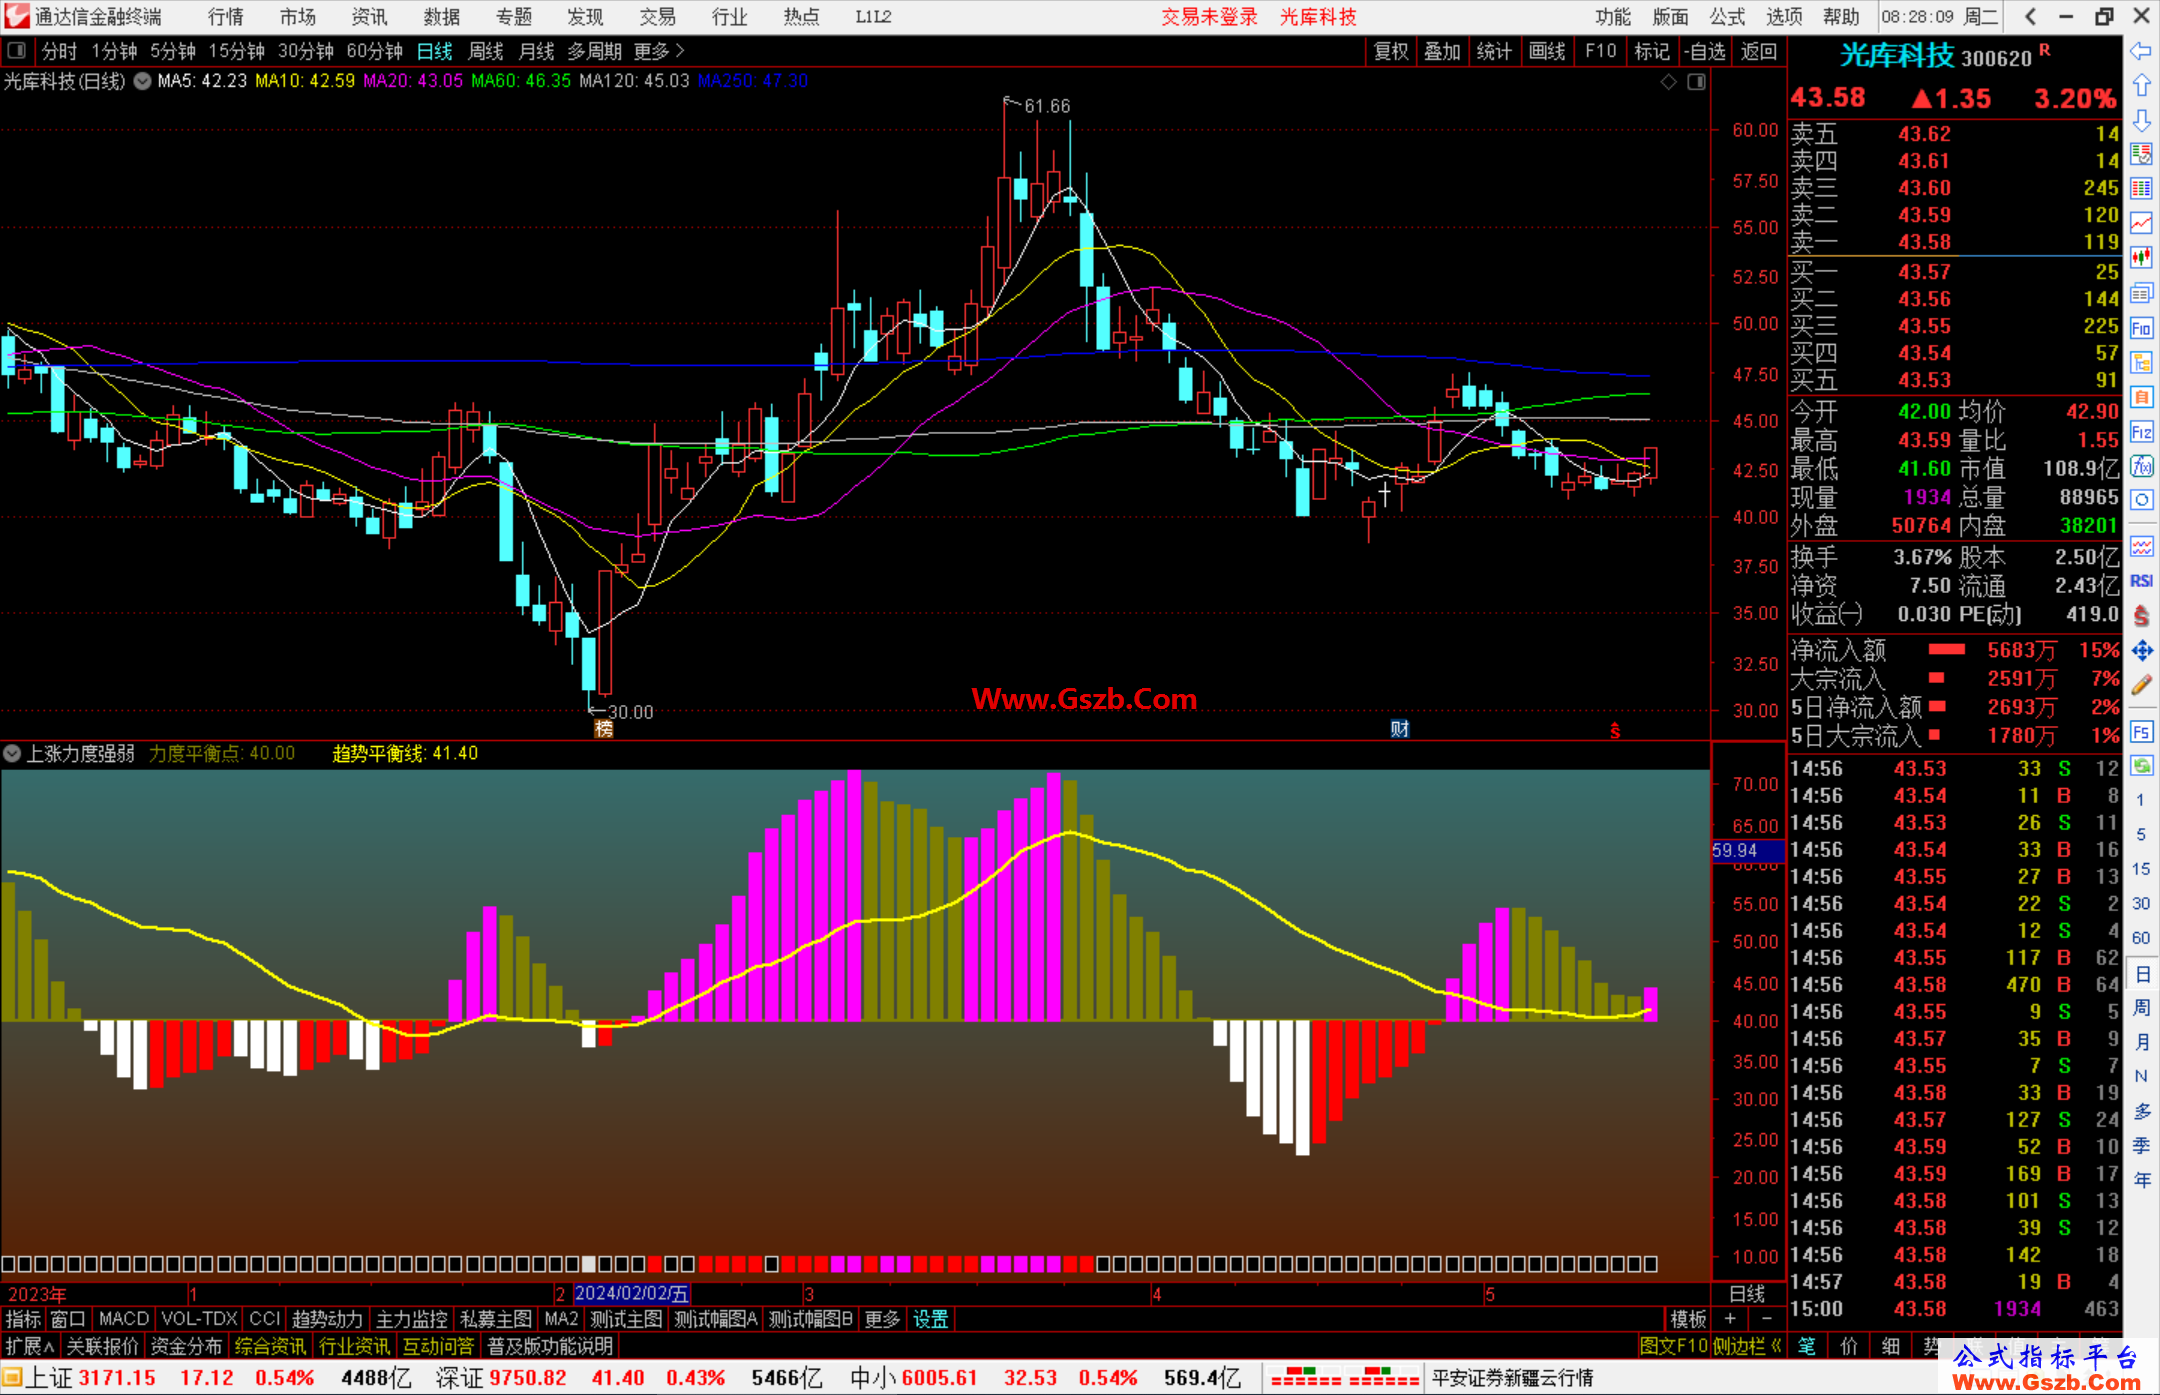Switch to the VOL-TDX indicator tab
Screen dimensions: 2160x1395
coord(200,1319)
